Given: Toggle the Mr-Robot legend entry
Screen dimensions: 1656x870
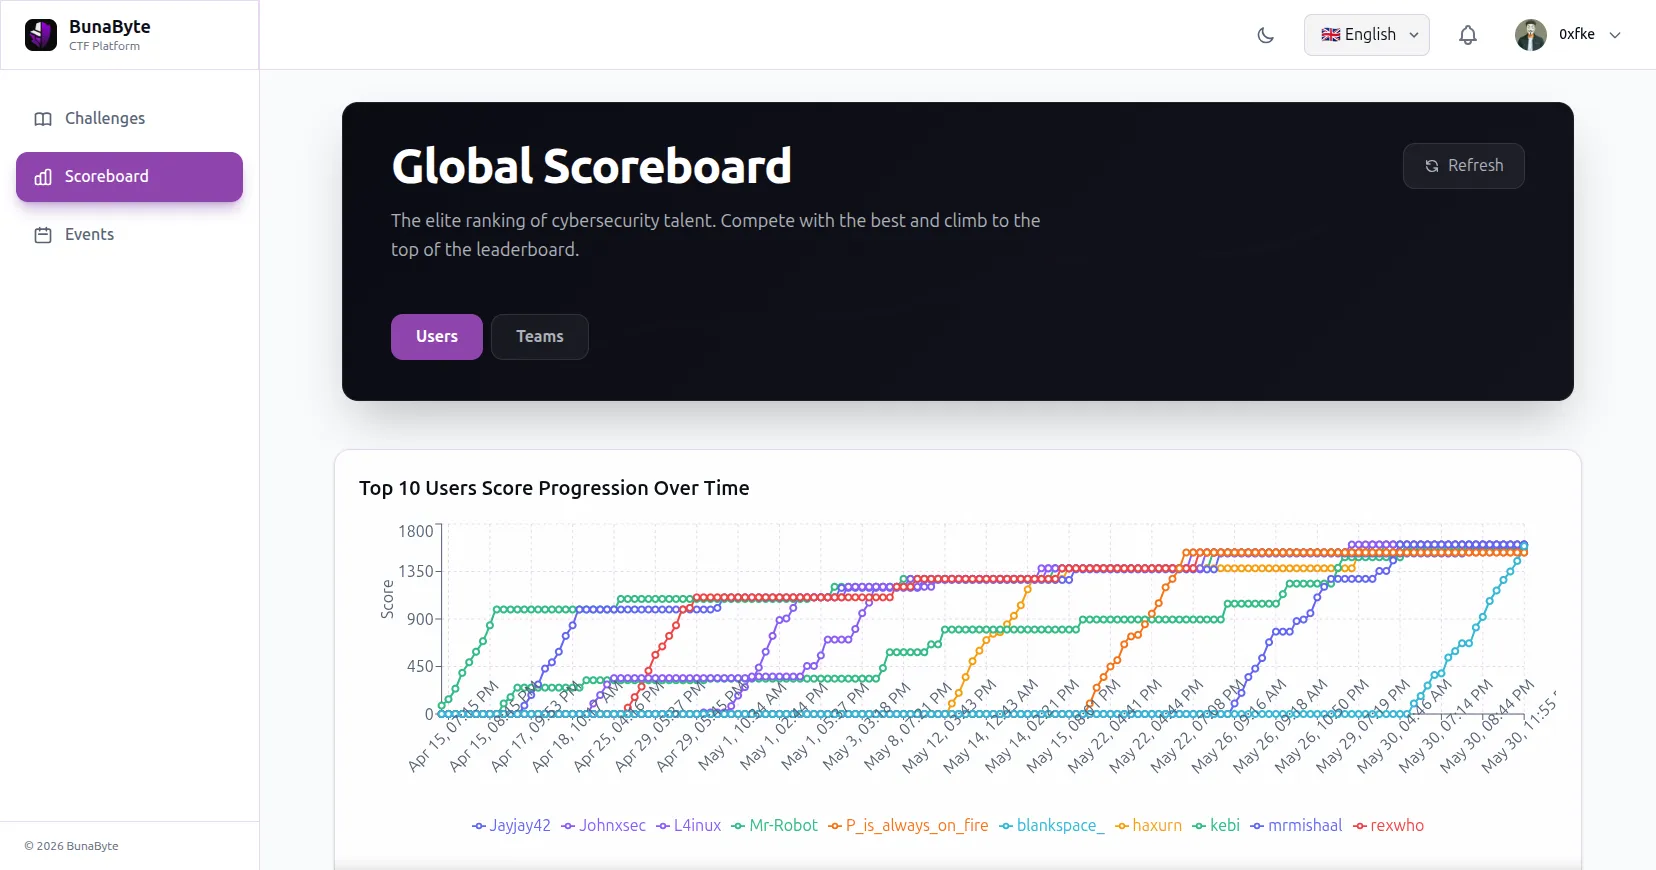Looking at the screenshot, I should [775, 826].
